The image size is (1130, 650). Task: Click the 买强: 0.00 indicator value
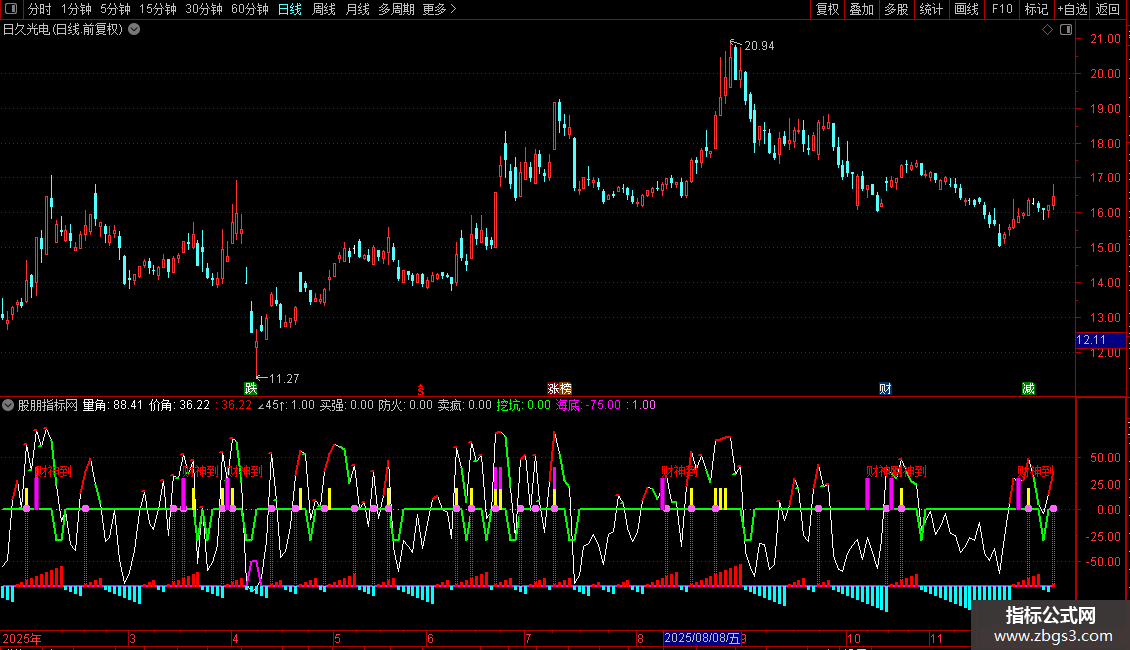pyautogui.click(x=347, y=405)
